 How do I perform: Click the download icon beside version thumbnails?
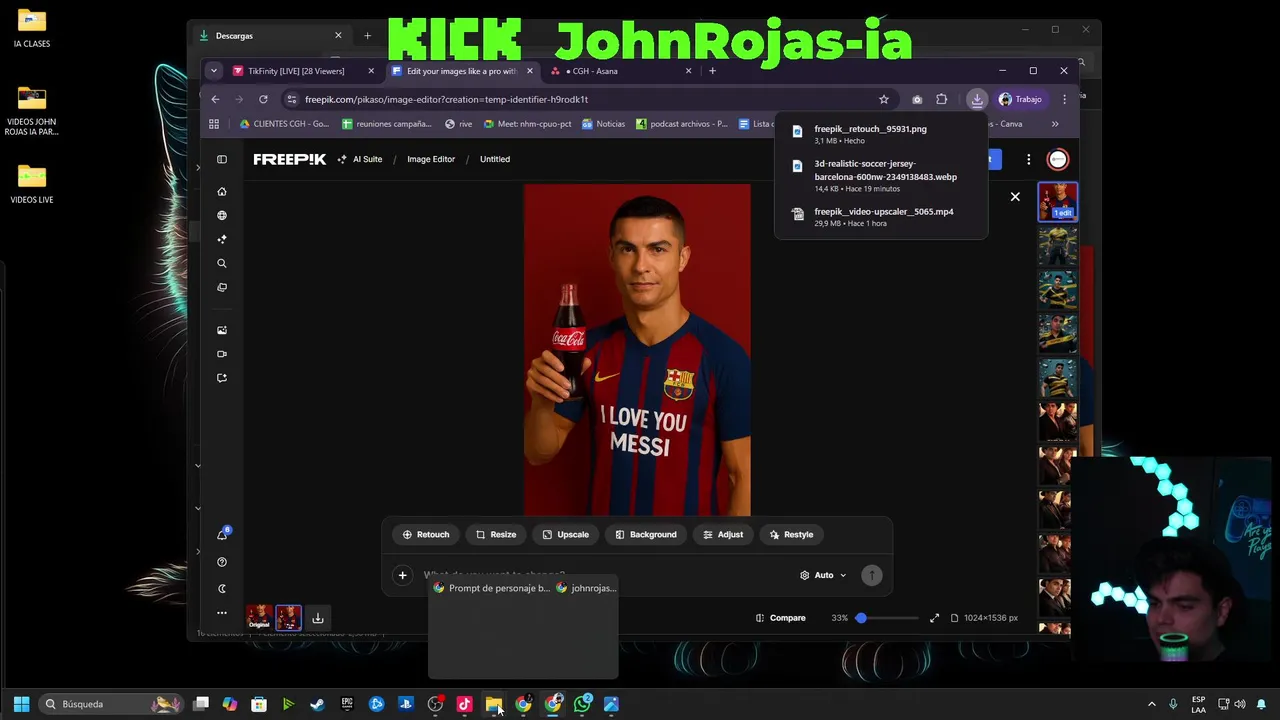click(x=317, y=618)
